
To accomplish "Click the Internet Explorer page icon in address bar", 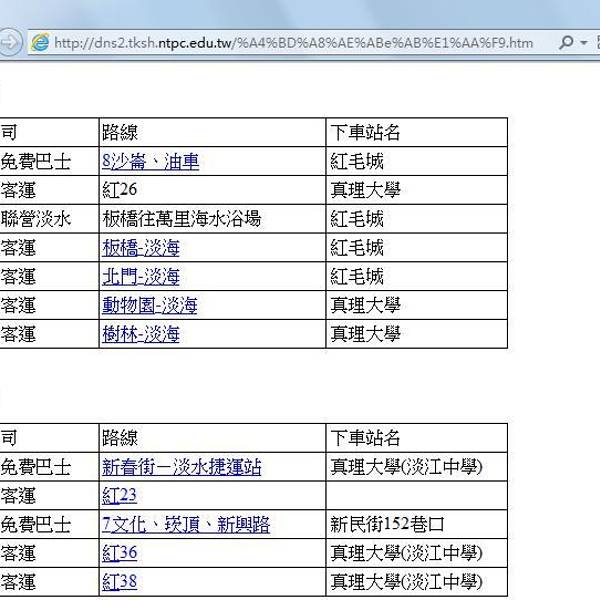I will tap(40, 43).
